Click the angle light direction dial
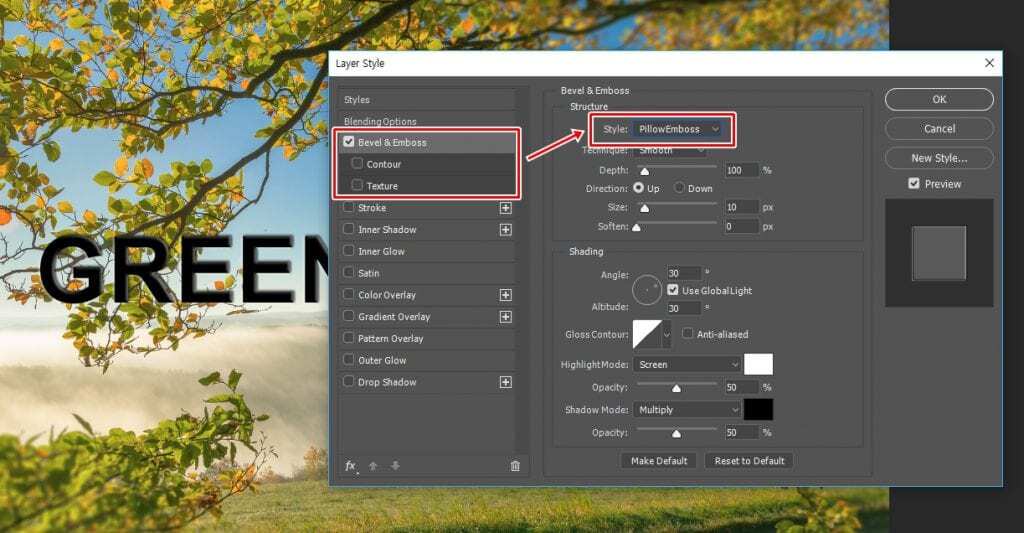The height and width of the screenshot is (533, 1024). (647, 289)
